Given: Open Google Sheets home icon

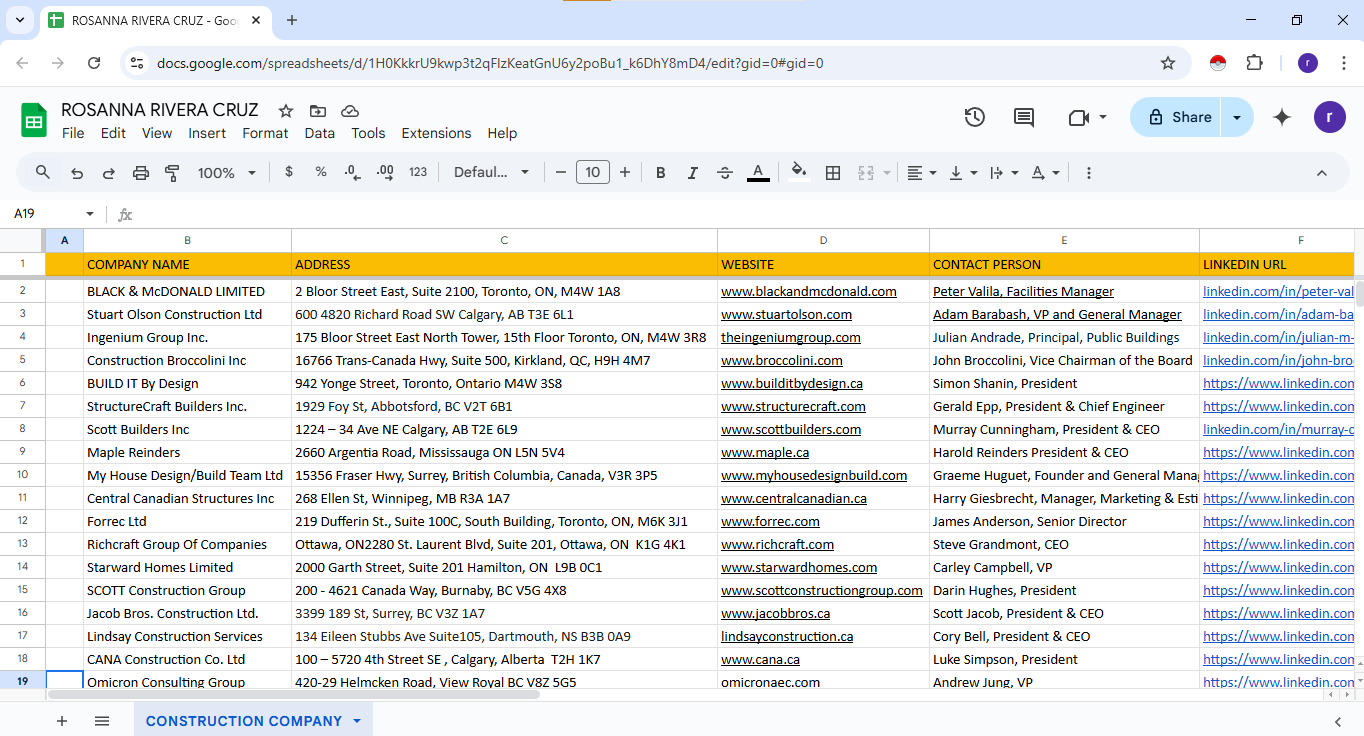Looking at the screenshot, I should point(34,120).
